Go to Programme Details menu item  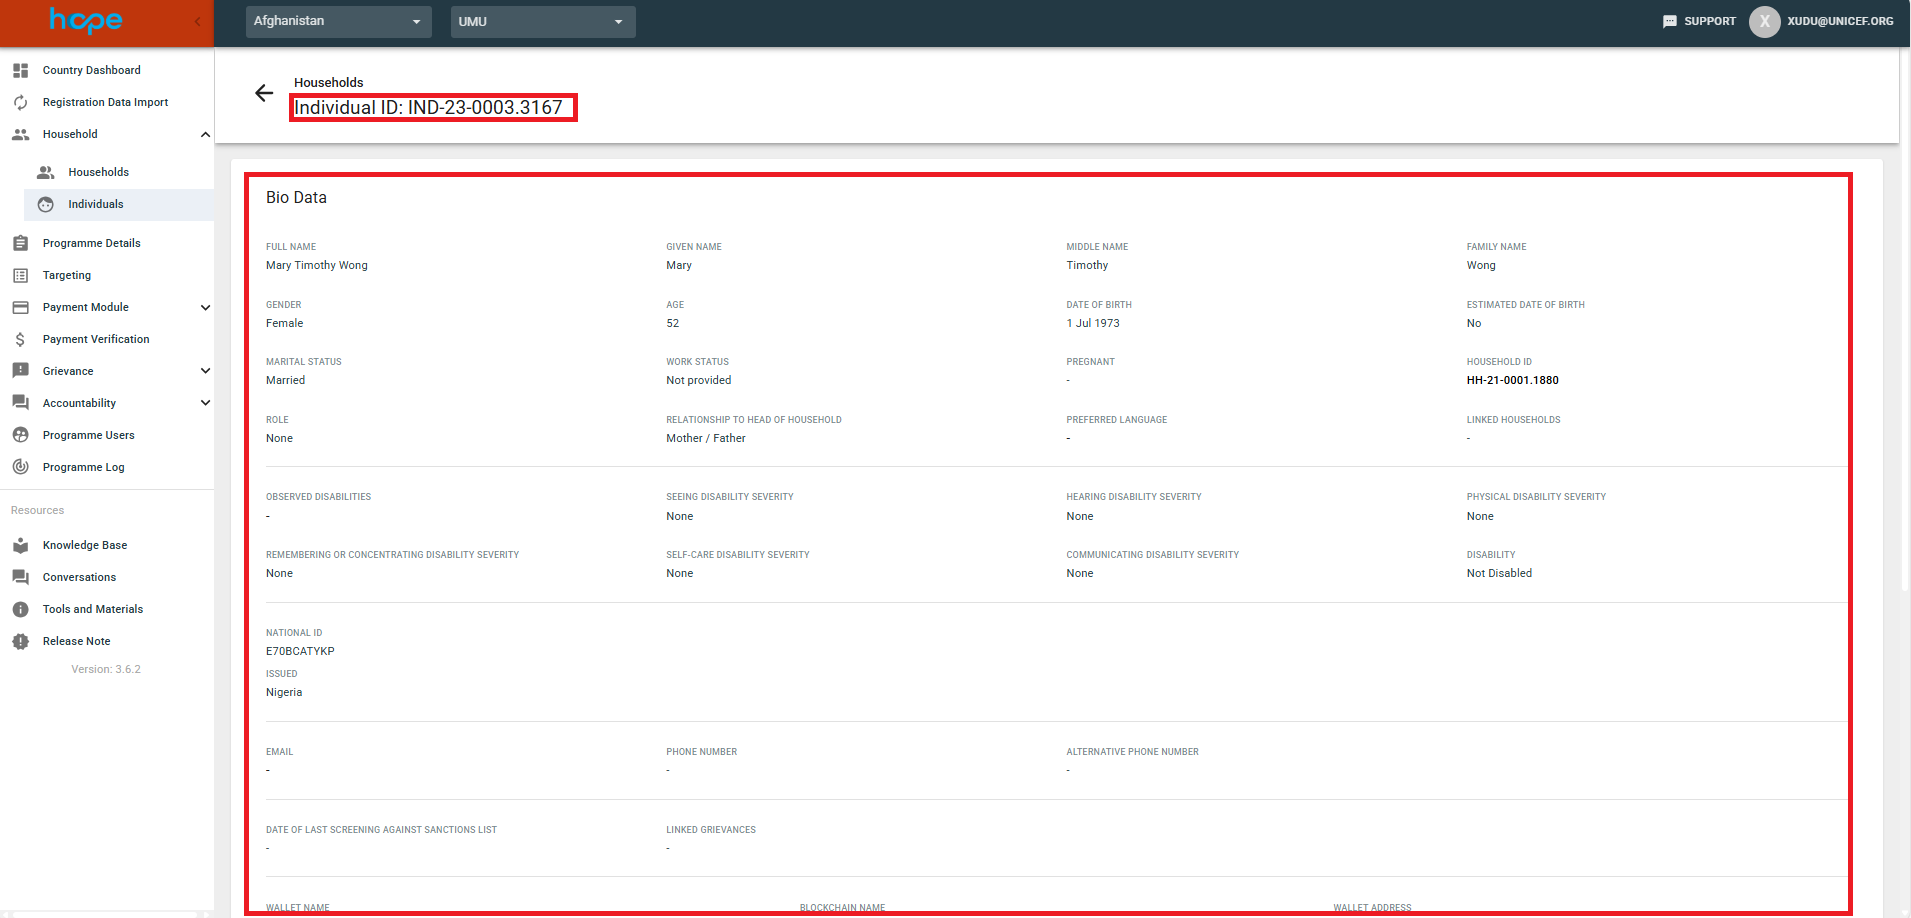click(x=91, y=243)
